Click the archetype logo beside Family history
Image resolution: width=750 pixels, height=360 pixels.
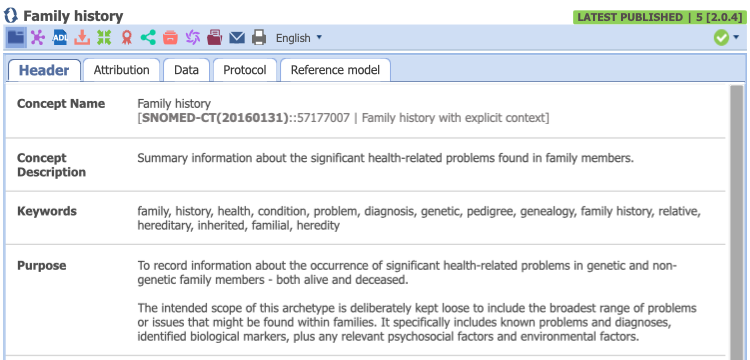[x=10, y=16]
